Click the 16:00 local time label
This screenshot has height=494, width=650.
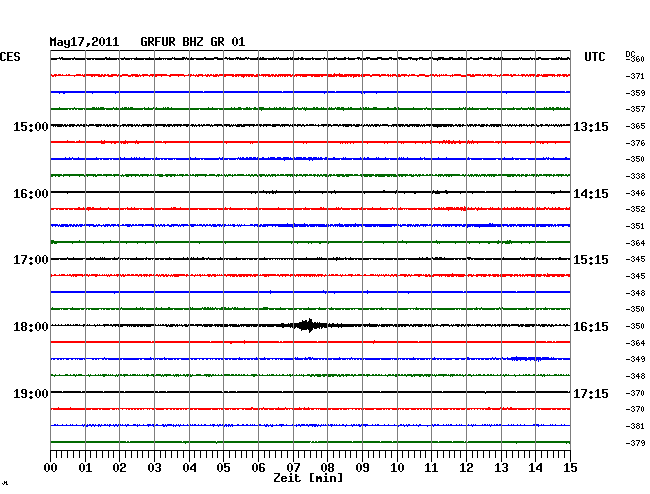coord(31,194)
